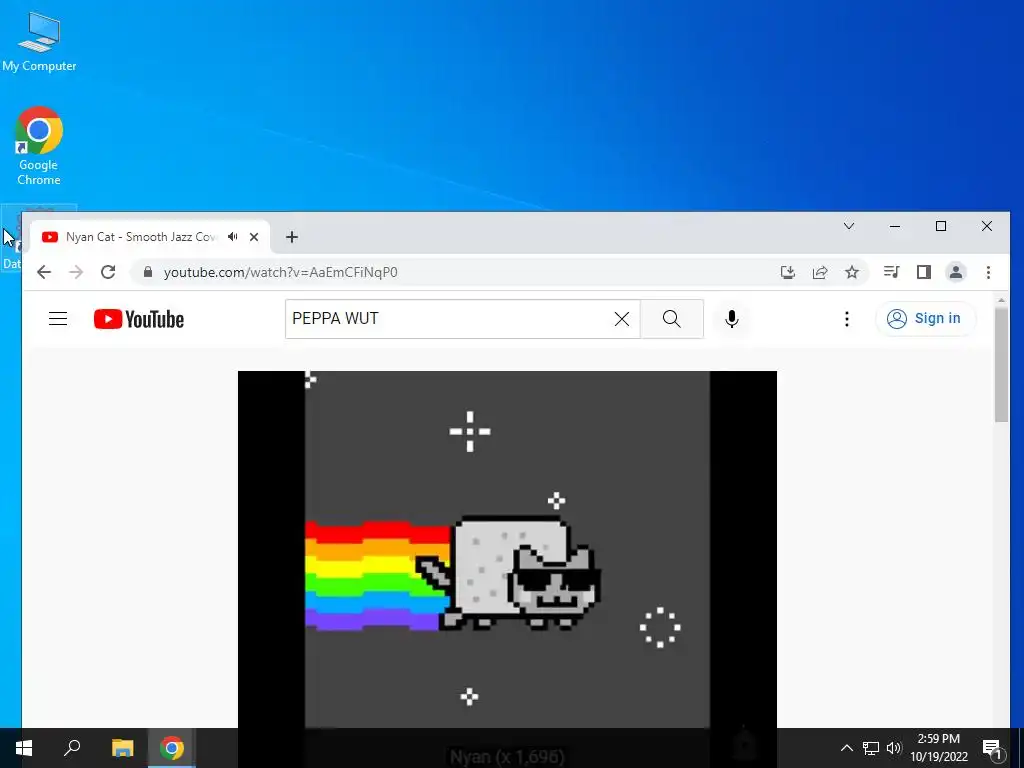
Task: Open File Explorer from the taskbar
Action: point(122,748)
